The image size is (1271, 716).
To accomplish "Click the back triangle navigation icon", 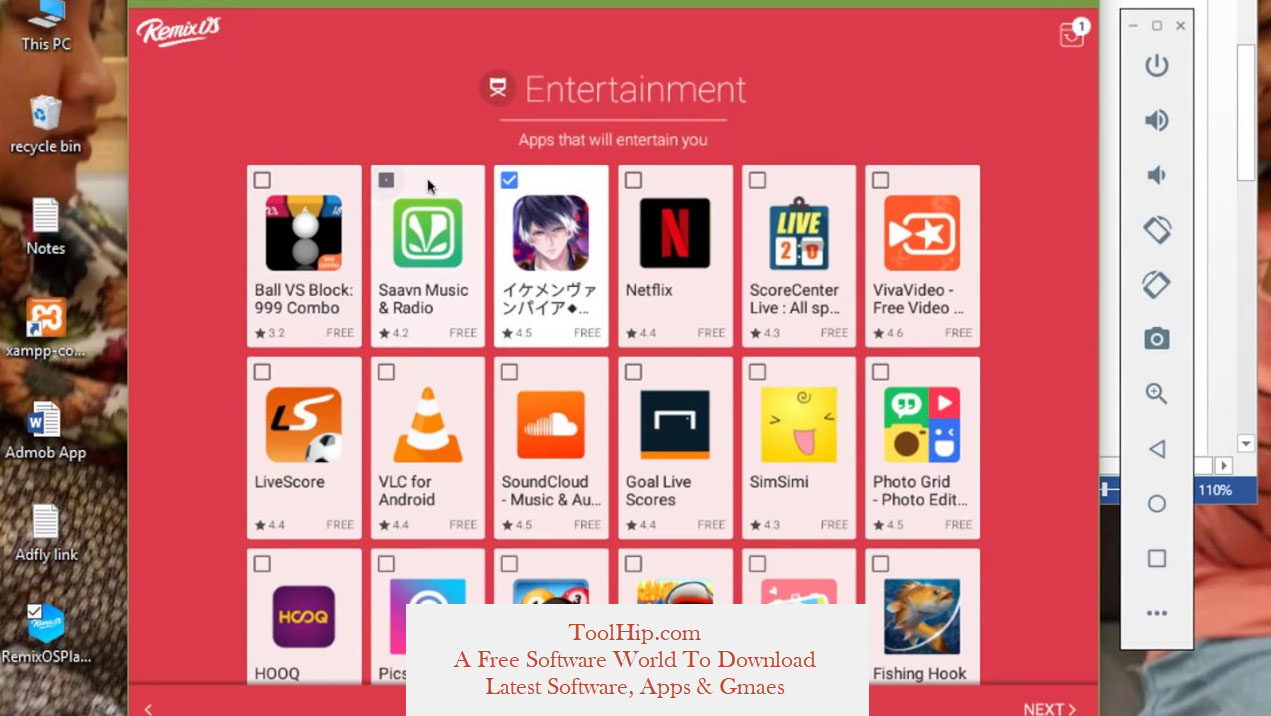I will (x=1157, y=449).
